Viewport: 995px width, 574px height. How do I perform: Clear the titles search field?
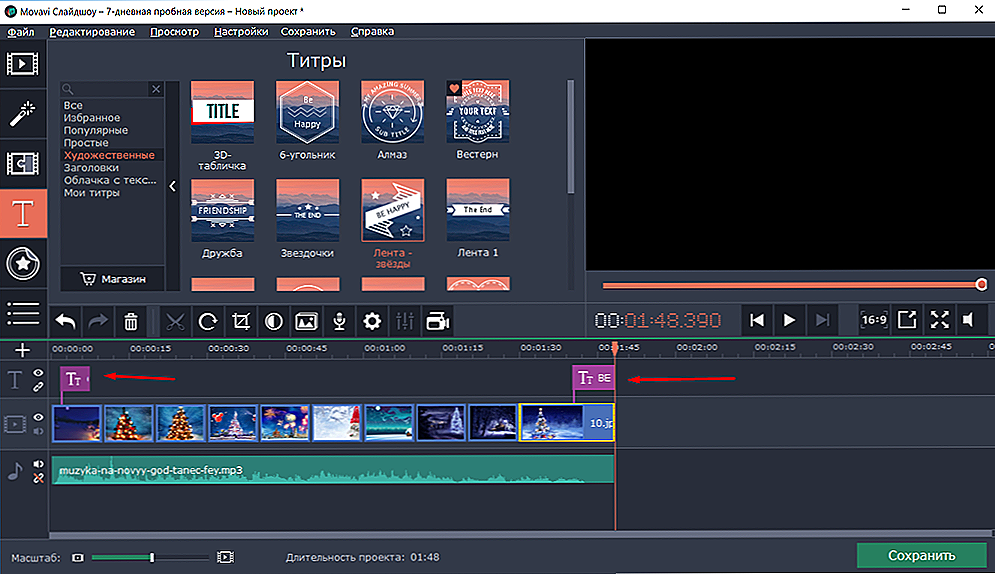tap(156, 89)
